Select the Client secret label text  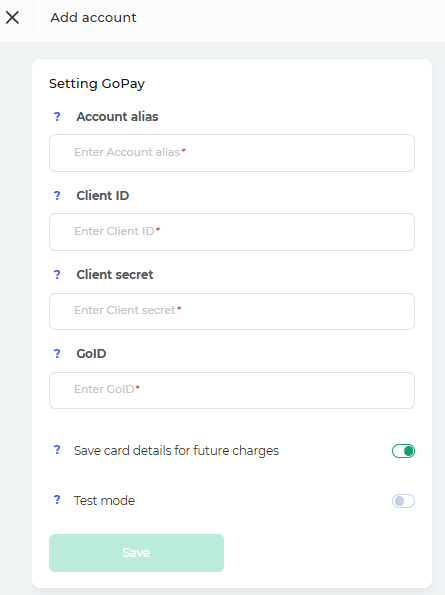click(x=115, y=274)
